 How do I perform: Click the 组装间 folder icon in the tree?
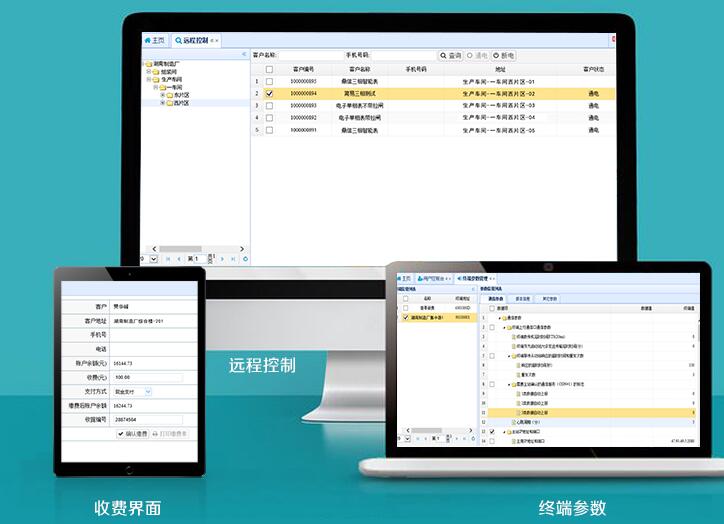(156, 72)
